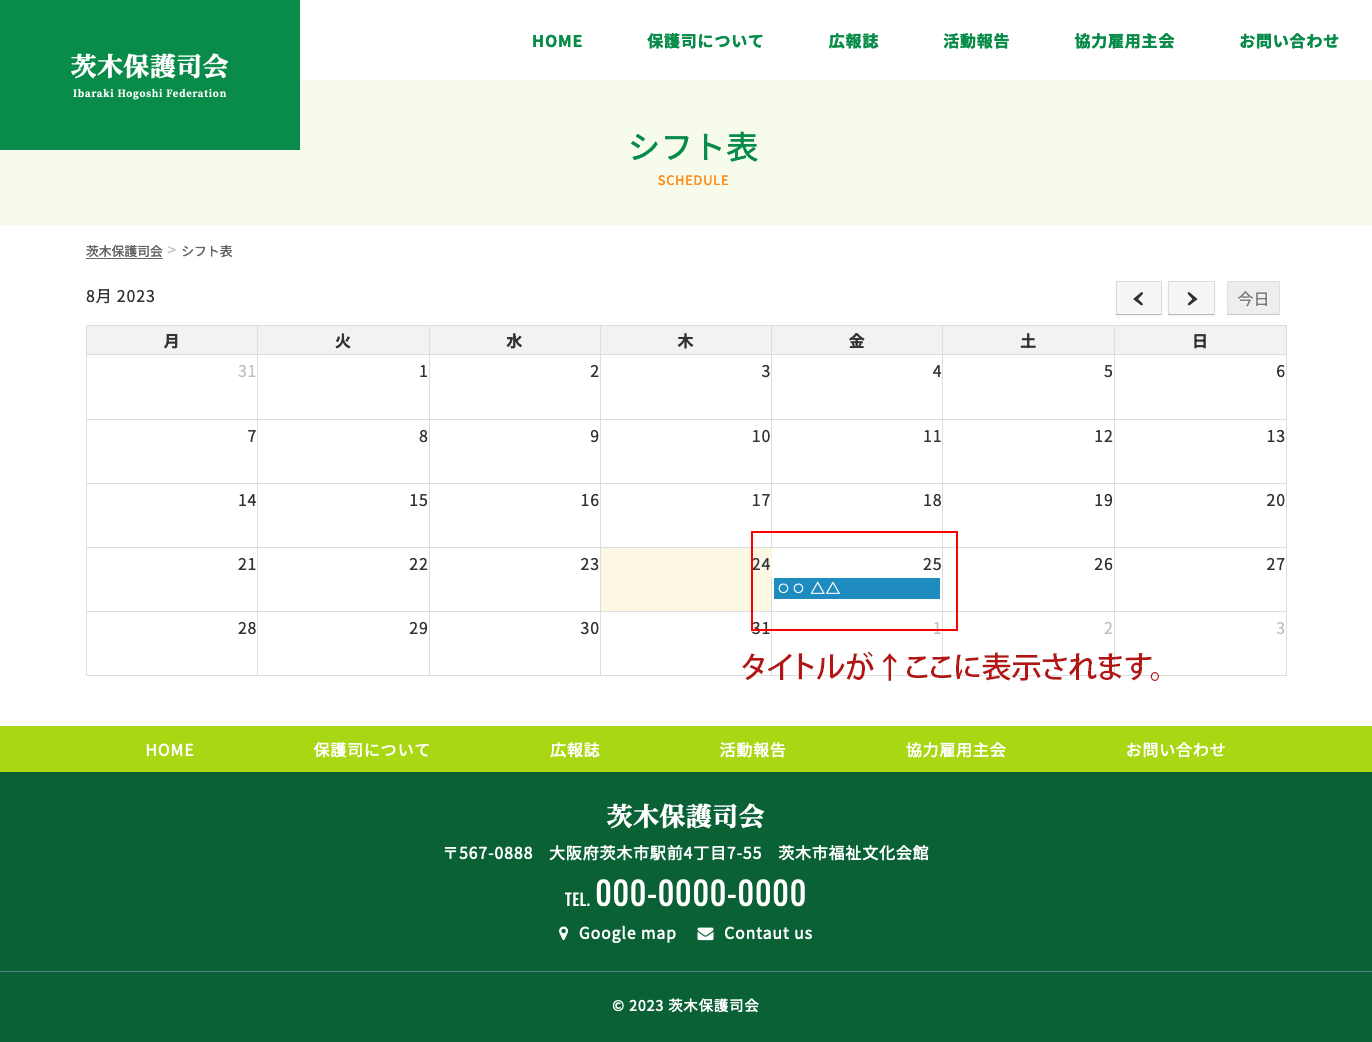The image size is (1372, 1042).
Task: Open 保護司について in the top menu
Action: coord(705,41)
